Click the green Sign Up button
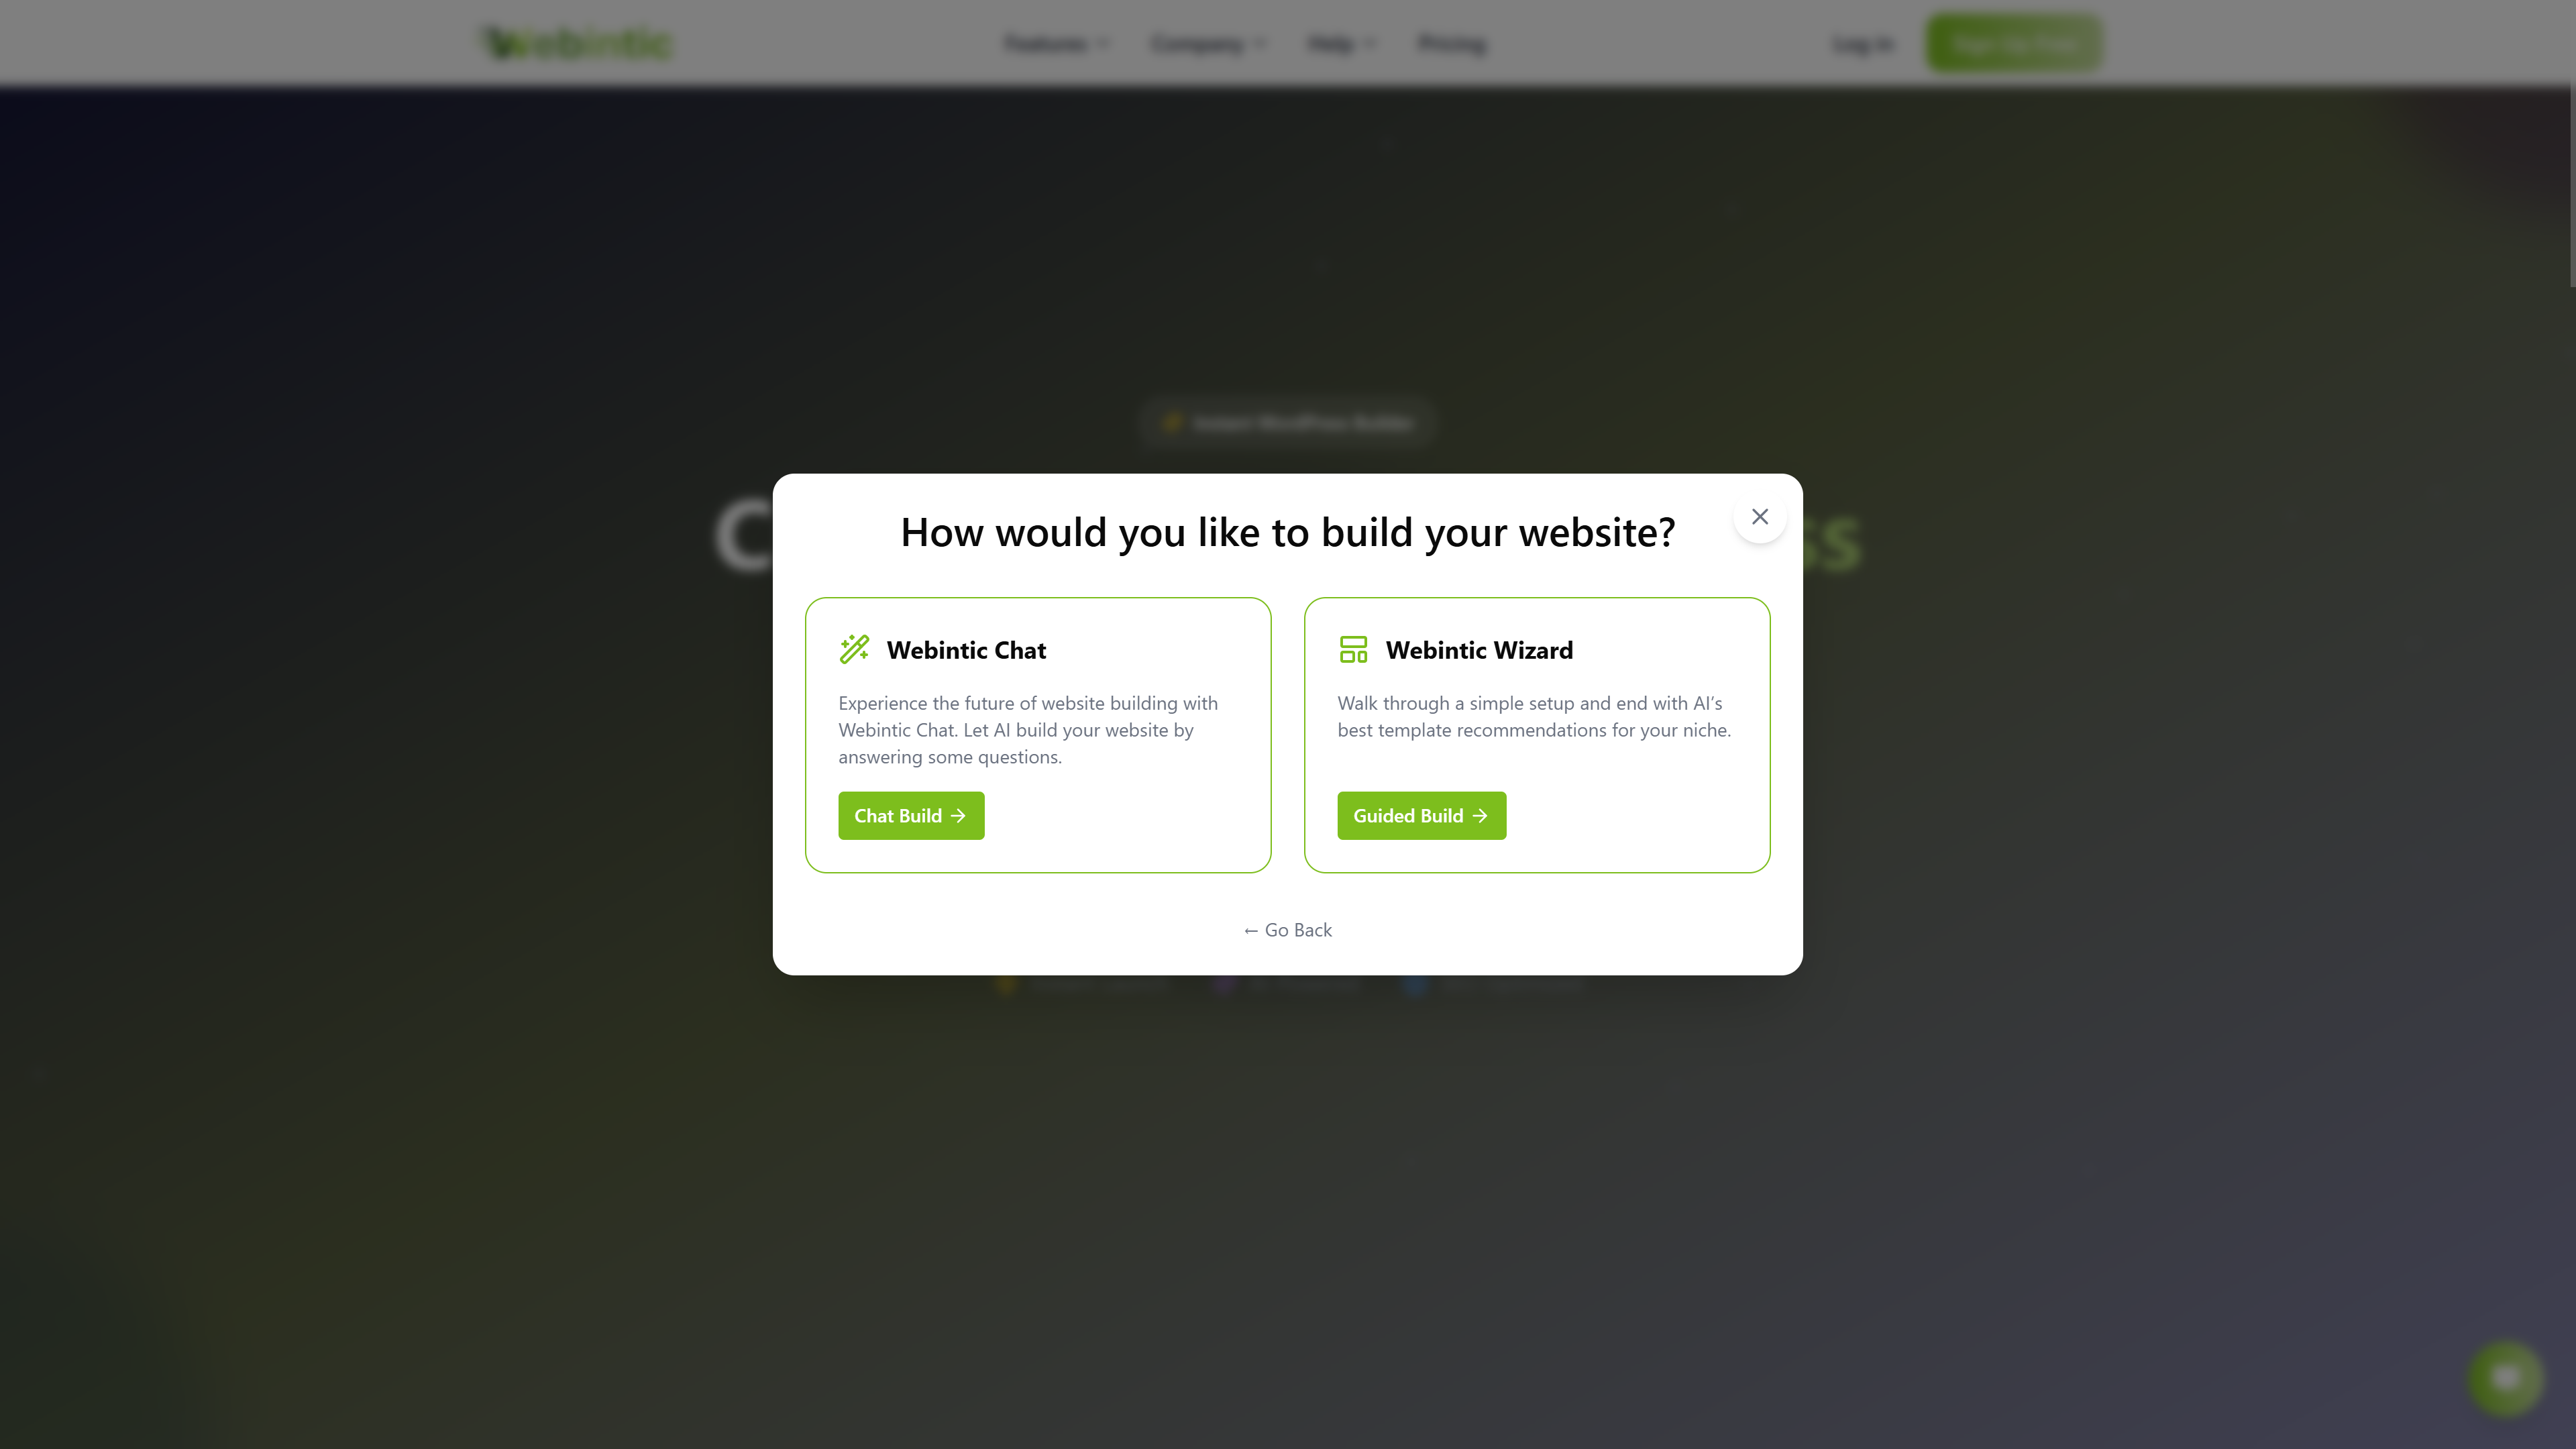This screenshot has width=2576, height=1449. 2014,43
